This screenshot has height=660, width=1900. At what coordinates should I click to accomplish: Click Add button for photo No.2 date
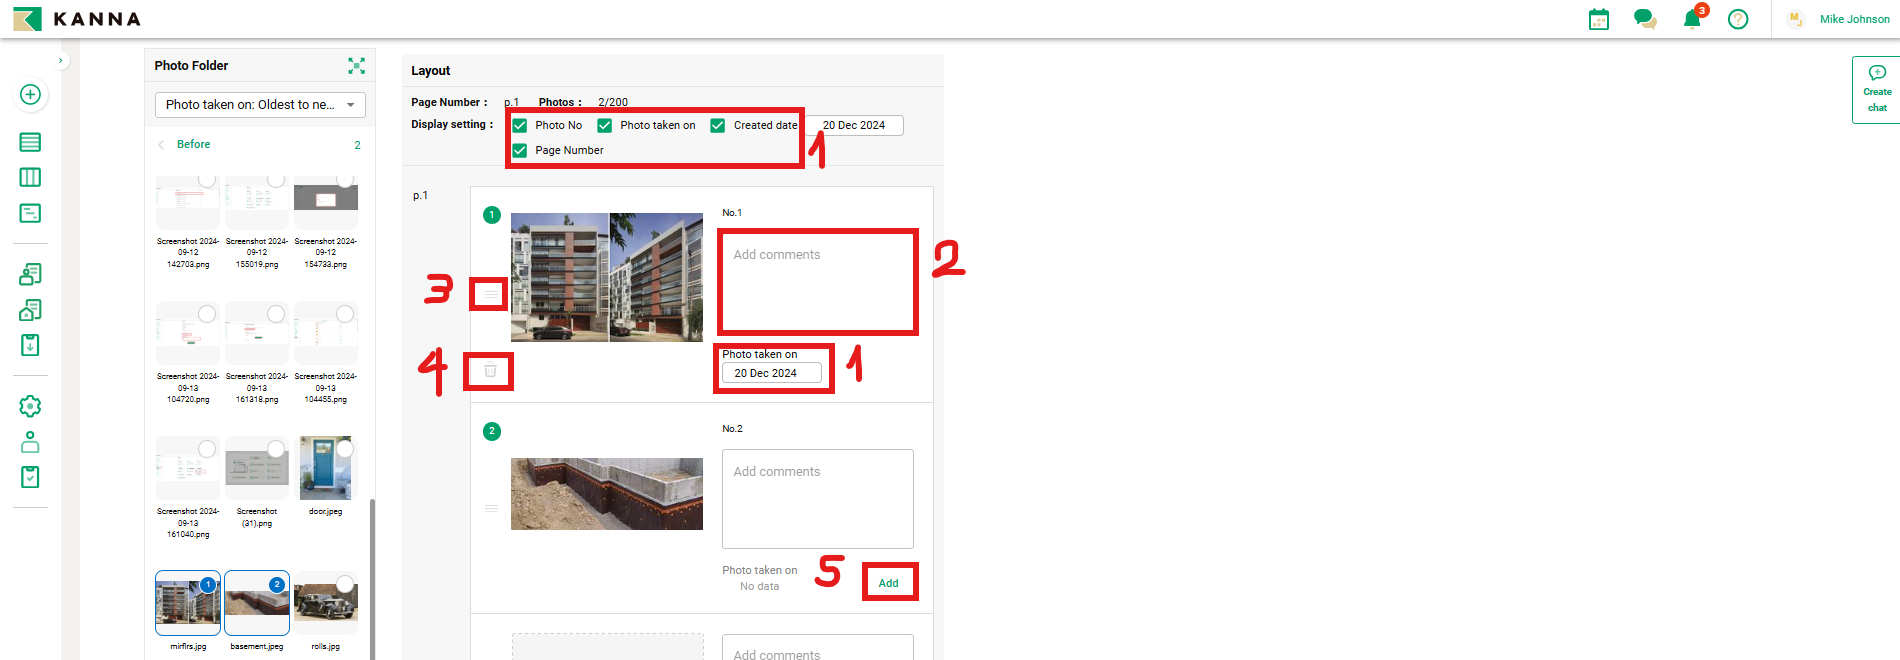tap(888, 583)
